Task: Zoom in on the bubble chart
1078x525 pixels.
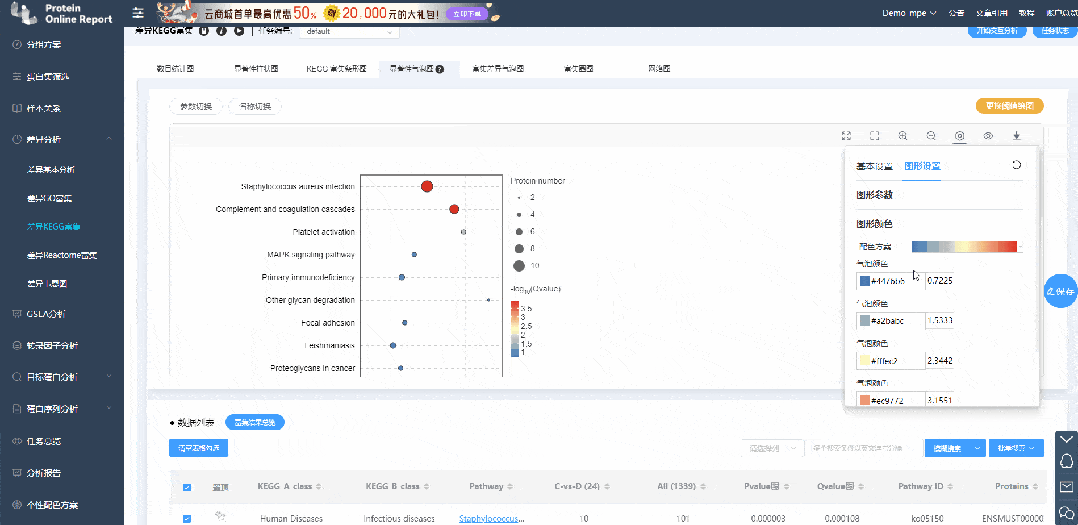Action: click(x=902, y=135)
